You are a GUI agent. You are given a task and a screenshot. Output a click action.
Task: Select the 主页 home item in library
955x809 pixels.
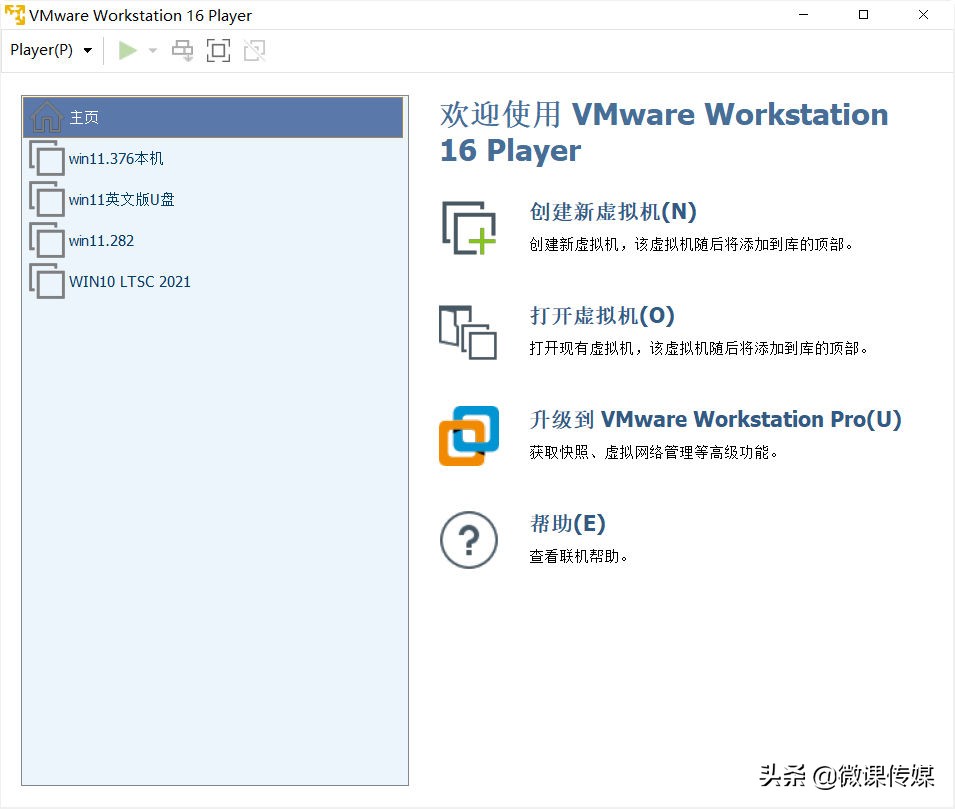tap(213, 117)
